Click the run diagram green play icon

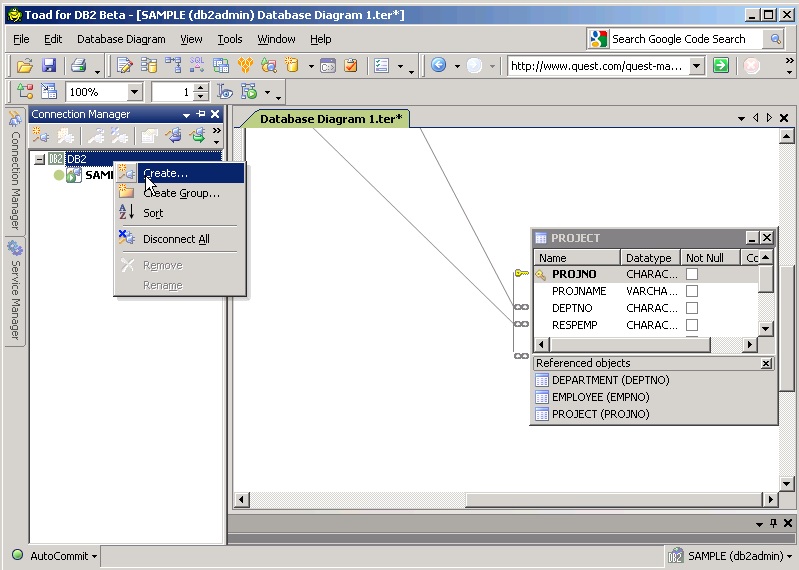click(x=249, y=92)
